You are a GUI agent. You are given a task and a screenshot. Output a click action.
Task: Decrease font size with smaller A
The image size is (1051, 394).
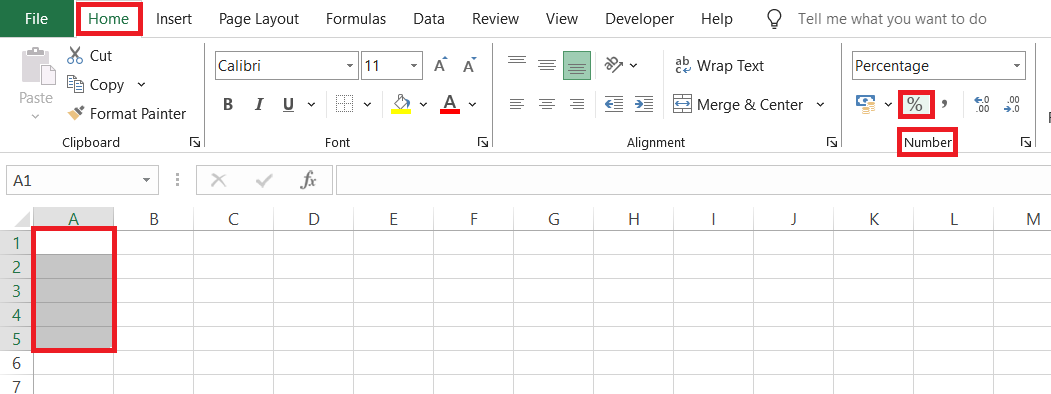(x=470, y=65)
